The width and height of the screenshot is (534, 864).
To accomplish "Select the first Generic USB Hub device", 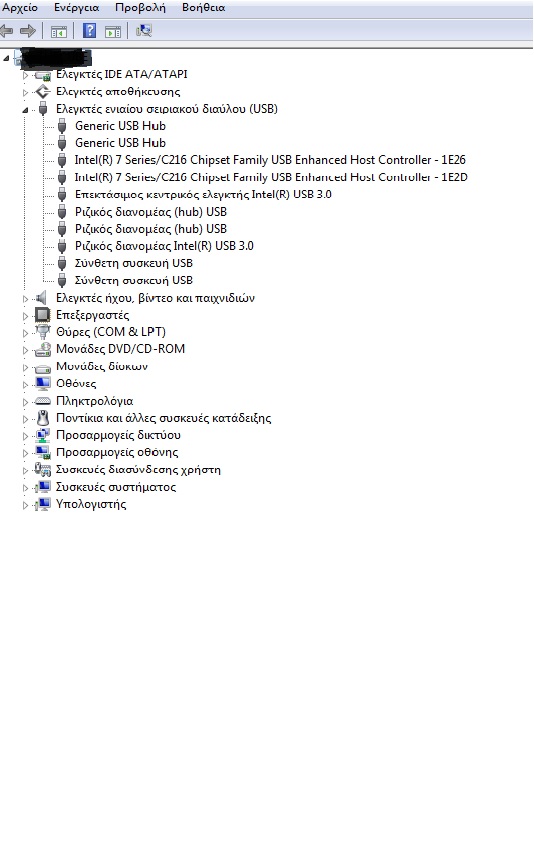I will pos(120,126).
